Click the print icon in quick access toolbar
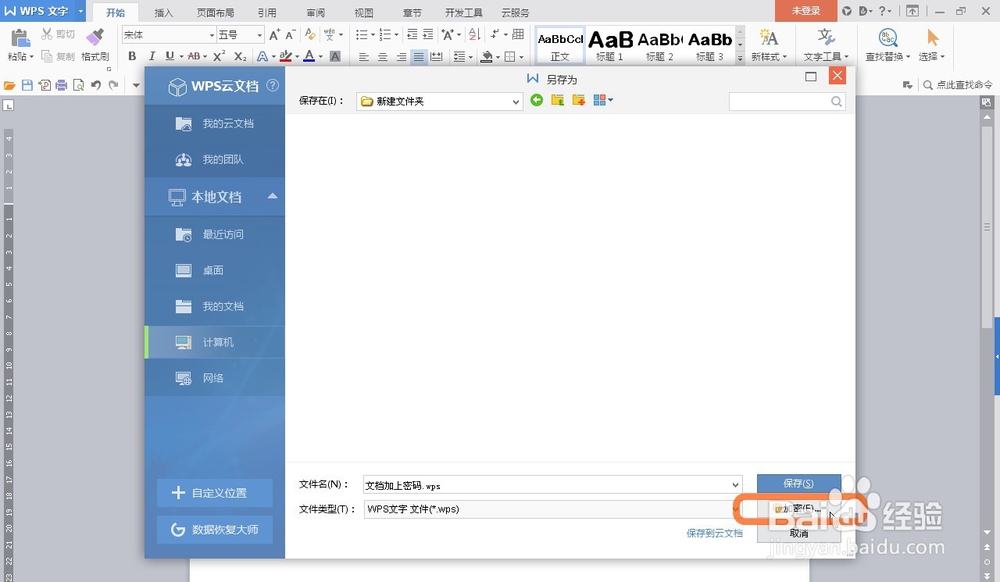 coord(61,85)
